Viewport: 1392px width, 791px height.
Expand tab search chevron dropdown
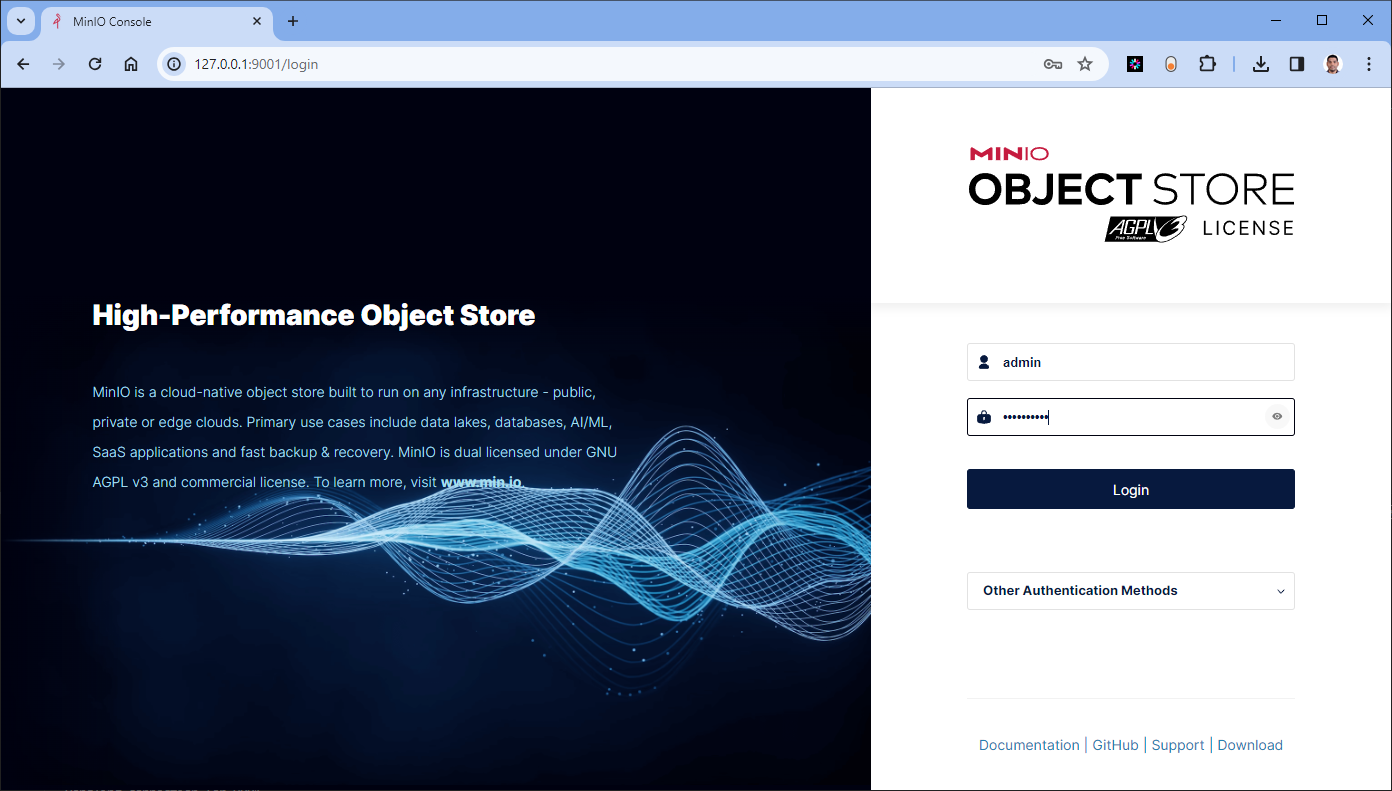21,21
